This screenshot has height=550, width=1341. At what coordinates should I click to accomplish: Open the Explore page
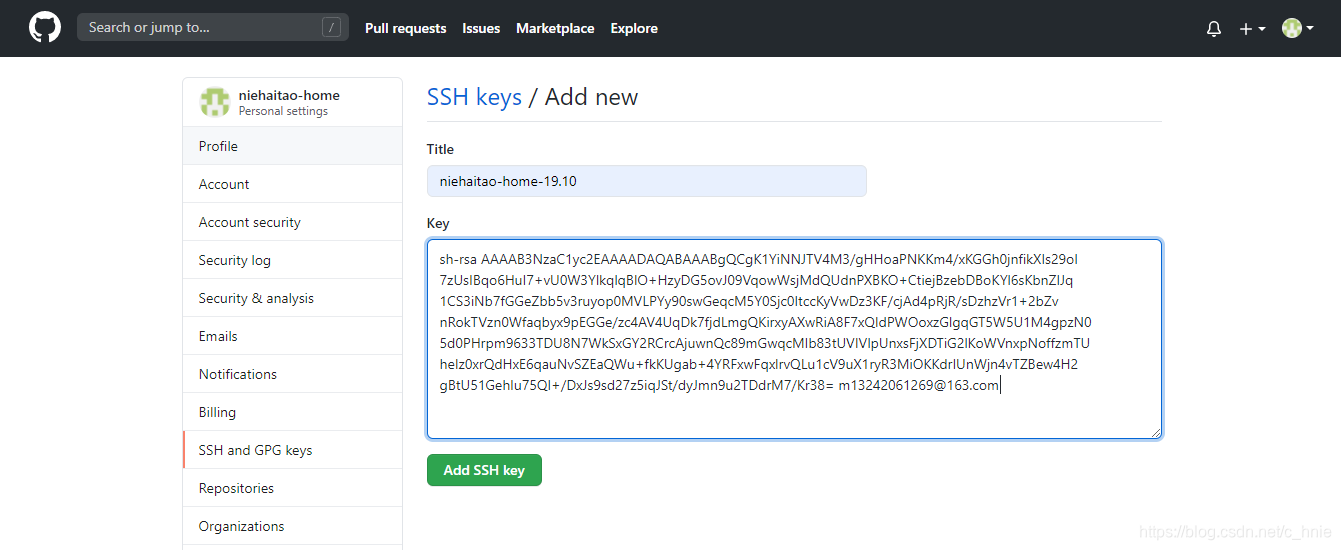point(634,28)
